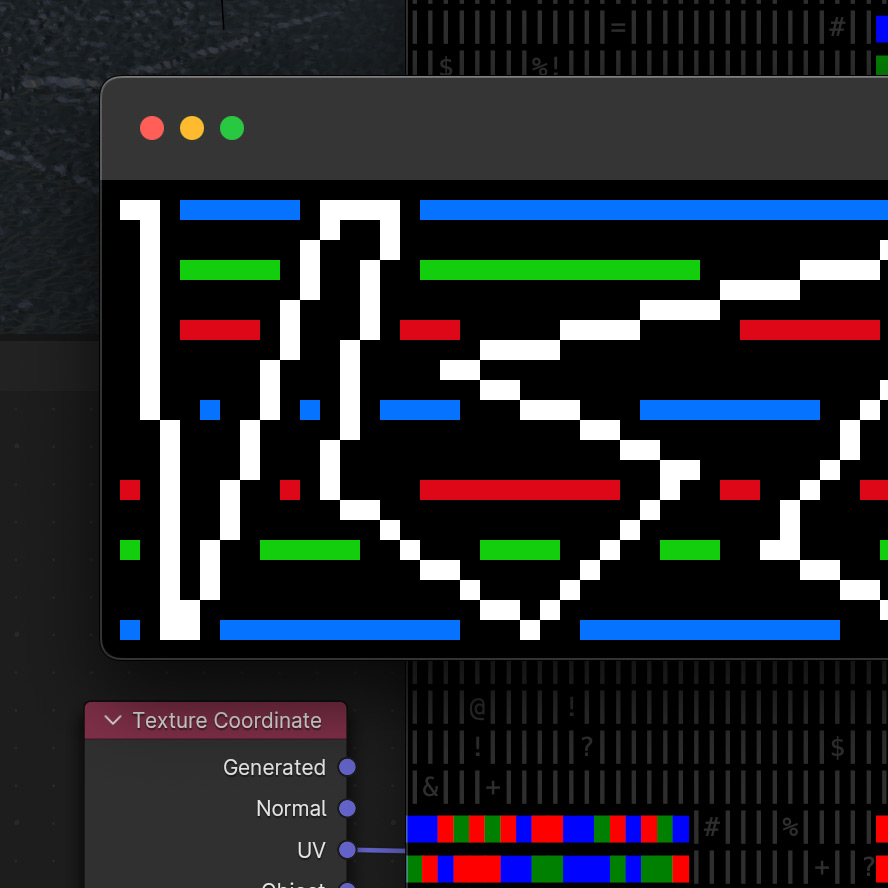Click the UV output socket dot
Image resolution: width=888 pixels, height=888 pixels.
click(x=347, y=849)
